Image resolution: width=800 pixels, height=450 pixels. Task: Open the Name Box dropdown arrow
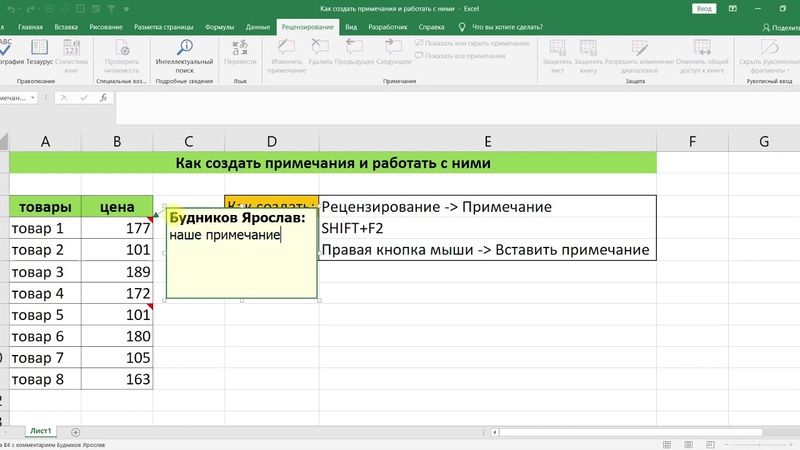pos(33,97)
